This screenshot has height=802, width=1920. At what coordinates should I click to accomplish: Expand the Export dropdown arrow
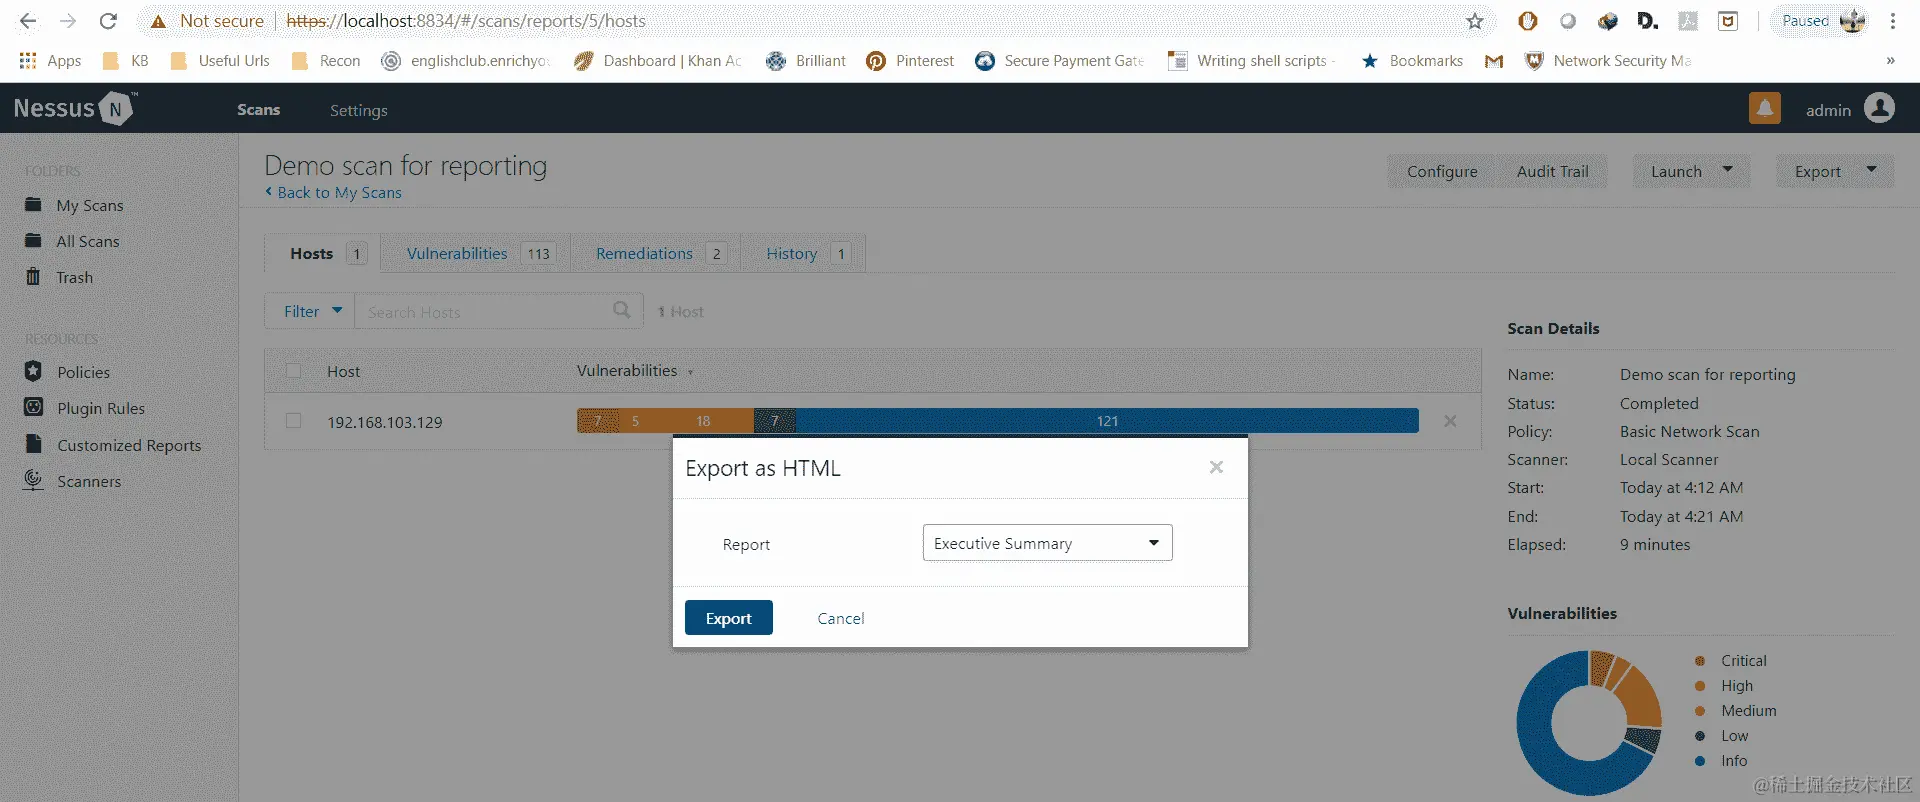click(x=1872, y=170)
